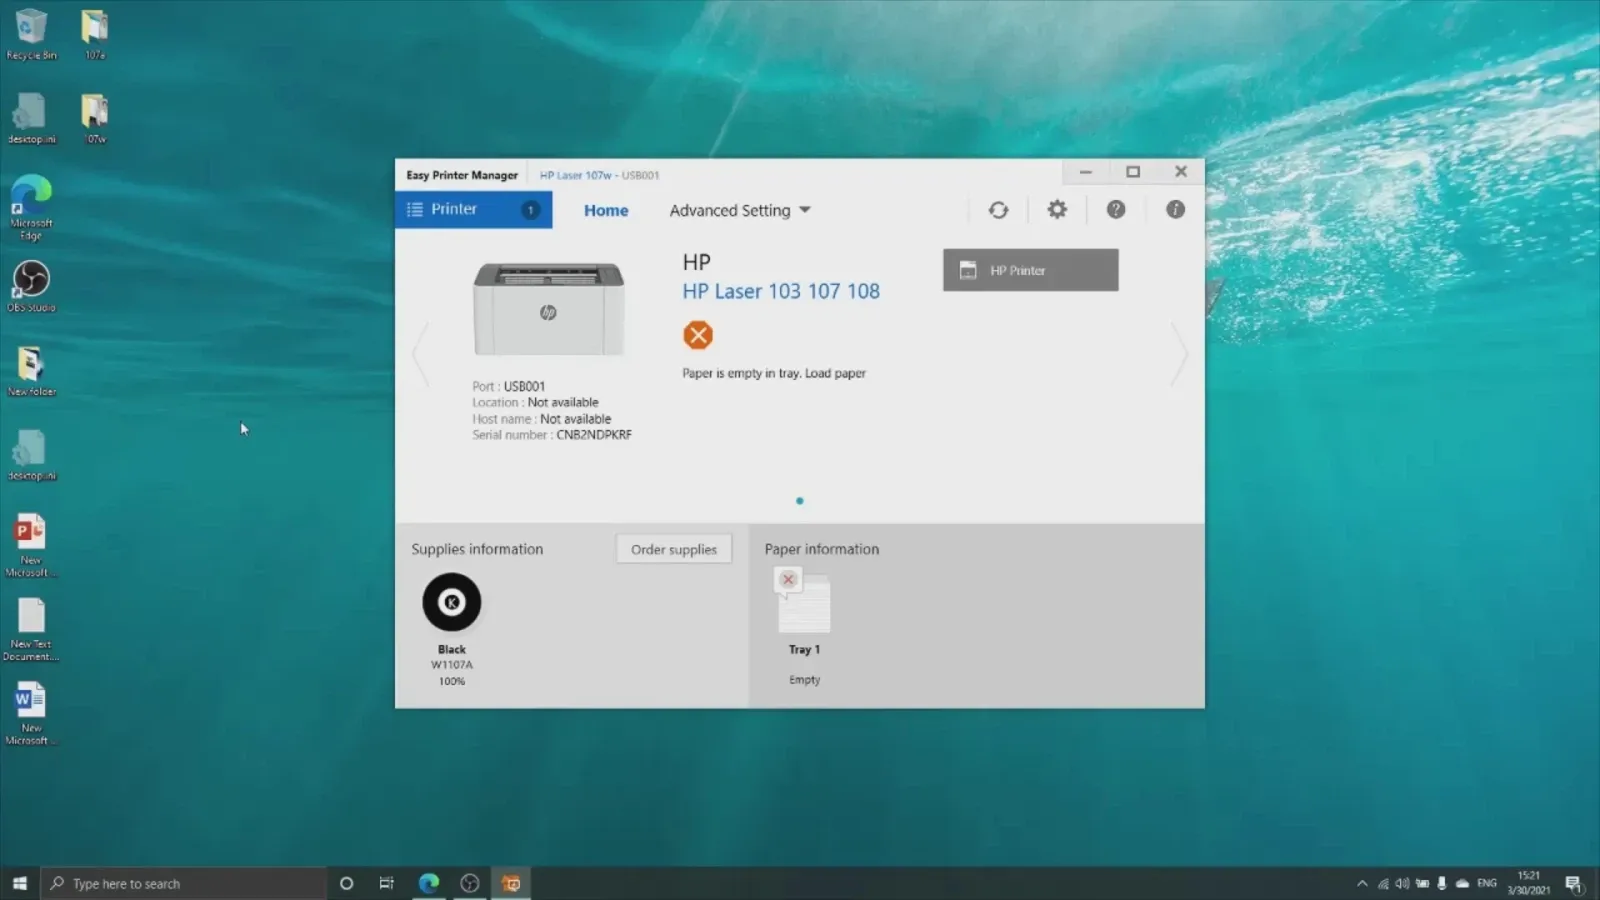Click the page indicator dot
Screen dimensions: 1600x900
coord(799,501)
